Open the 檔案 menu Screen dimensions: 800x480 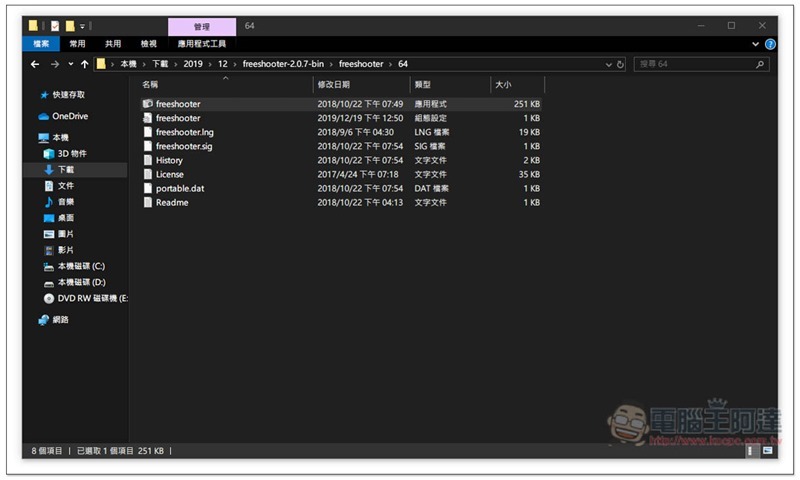tap(41, 44)
